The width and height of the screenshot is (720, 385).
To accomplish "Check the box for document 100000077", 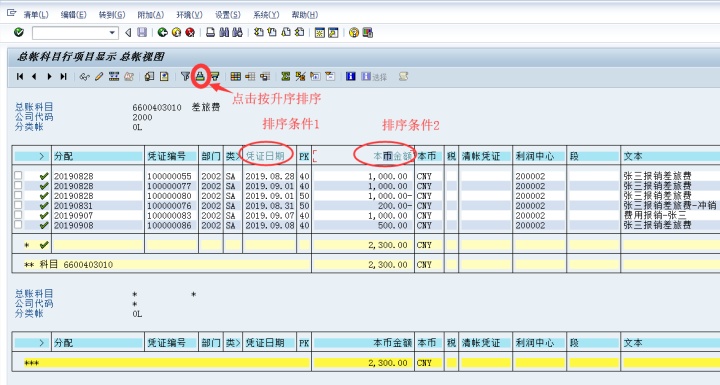I will click(x=18, y=185).
